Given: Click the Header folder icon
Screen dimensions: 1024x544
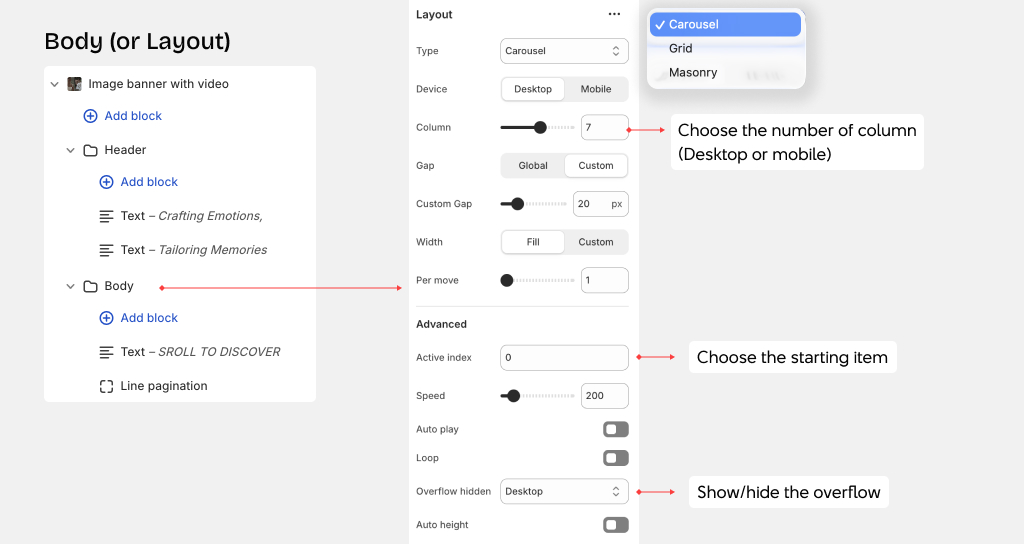Looking at the screenshot, I should [90, 150].
